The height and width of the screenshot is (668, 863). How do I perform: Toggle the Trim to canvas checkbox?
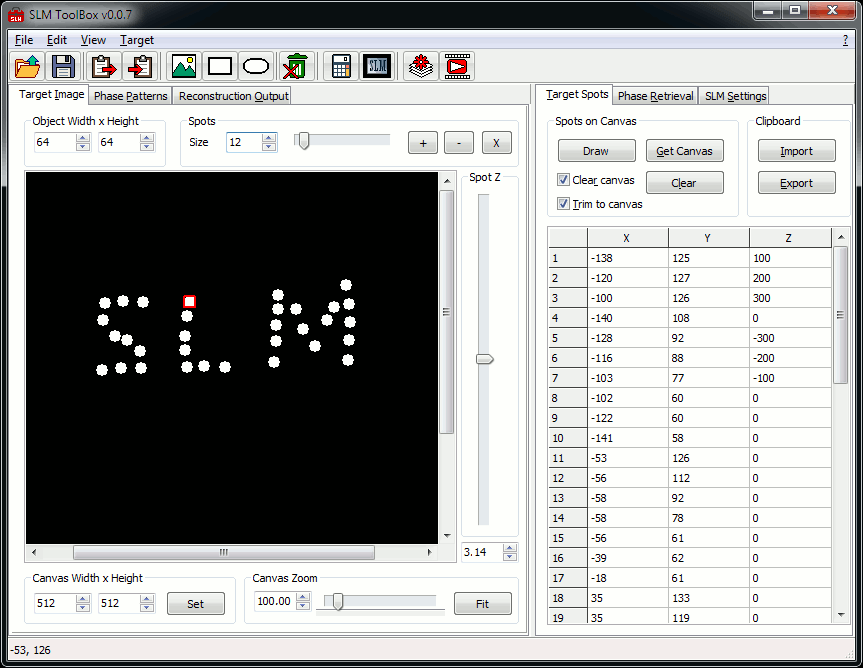click(x=563, y=204)
